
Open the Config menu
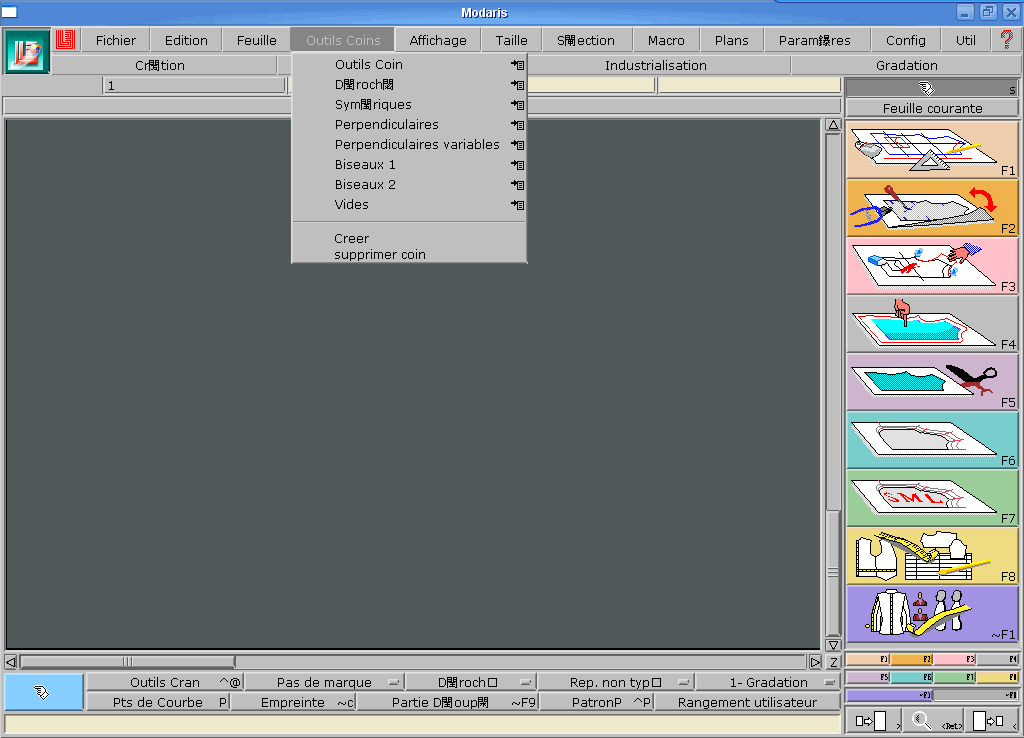pyautogui.click(x=905, y=40)
